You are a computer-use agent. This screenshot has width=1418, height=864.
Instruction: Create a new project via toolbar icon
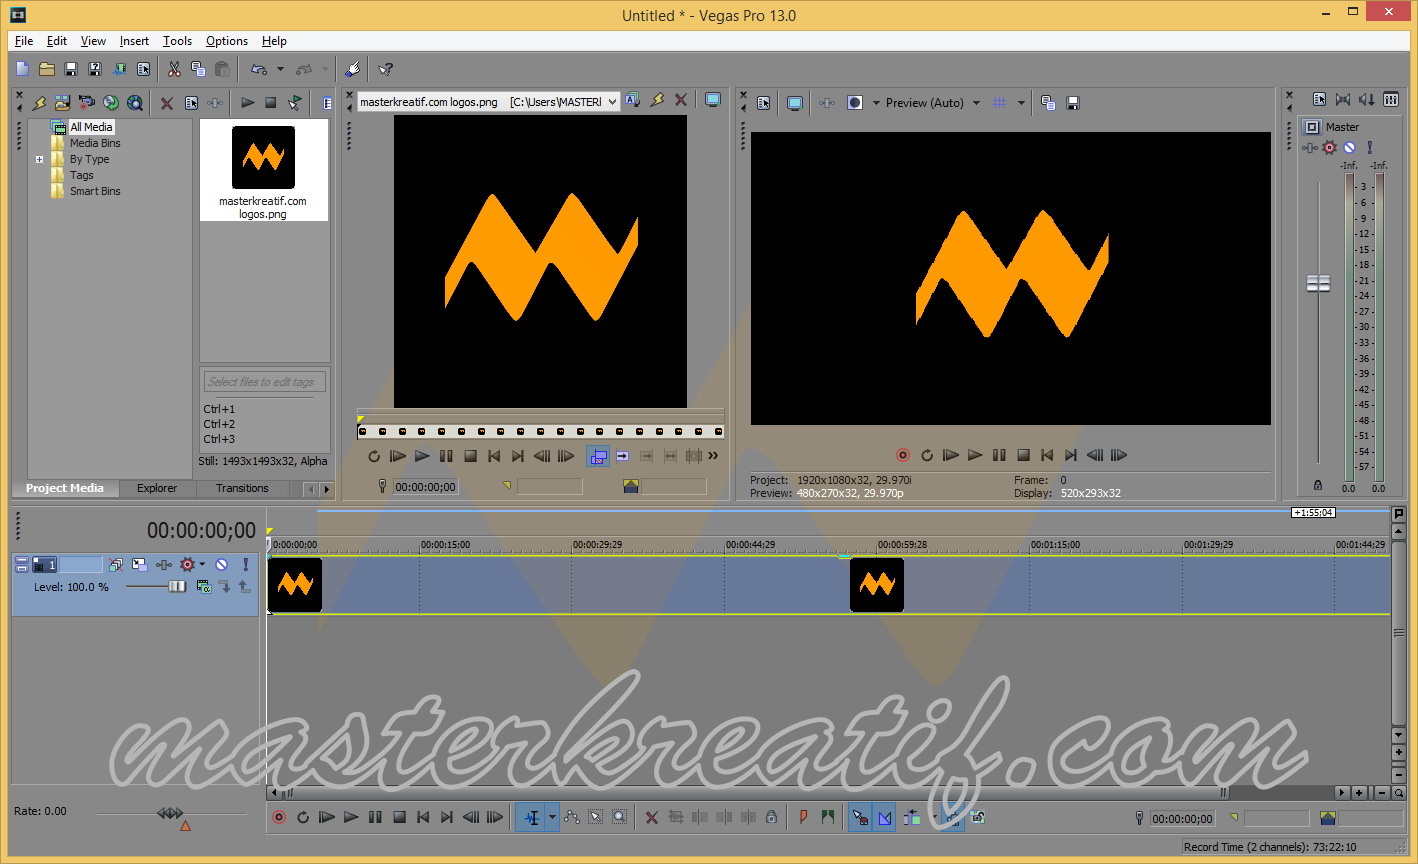23,69
